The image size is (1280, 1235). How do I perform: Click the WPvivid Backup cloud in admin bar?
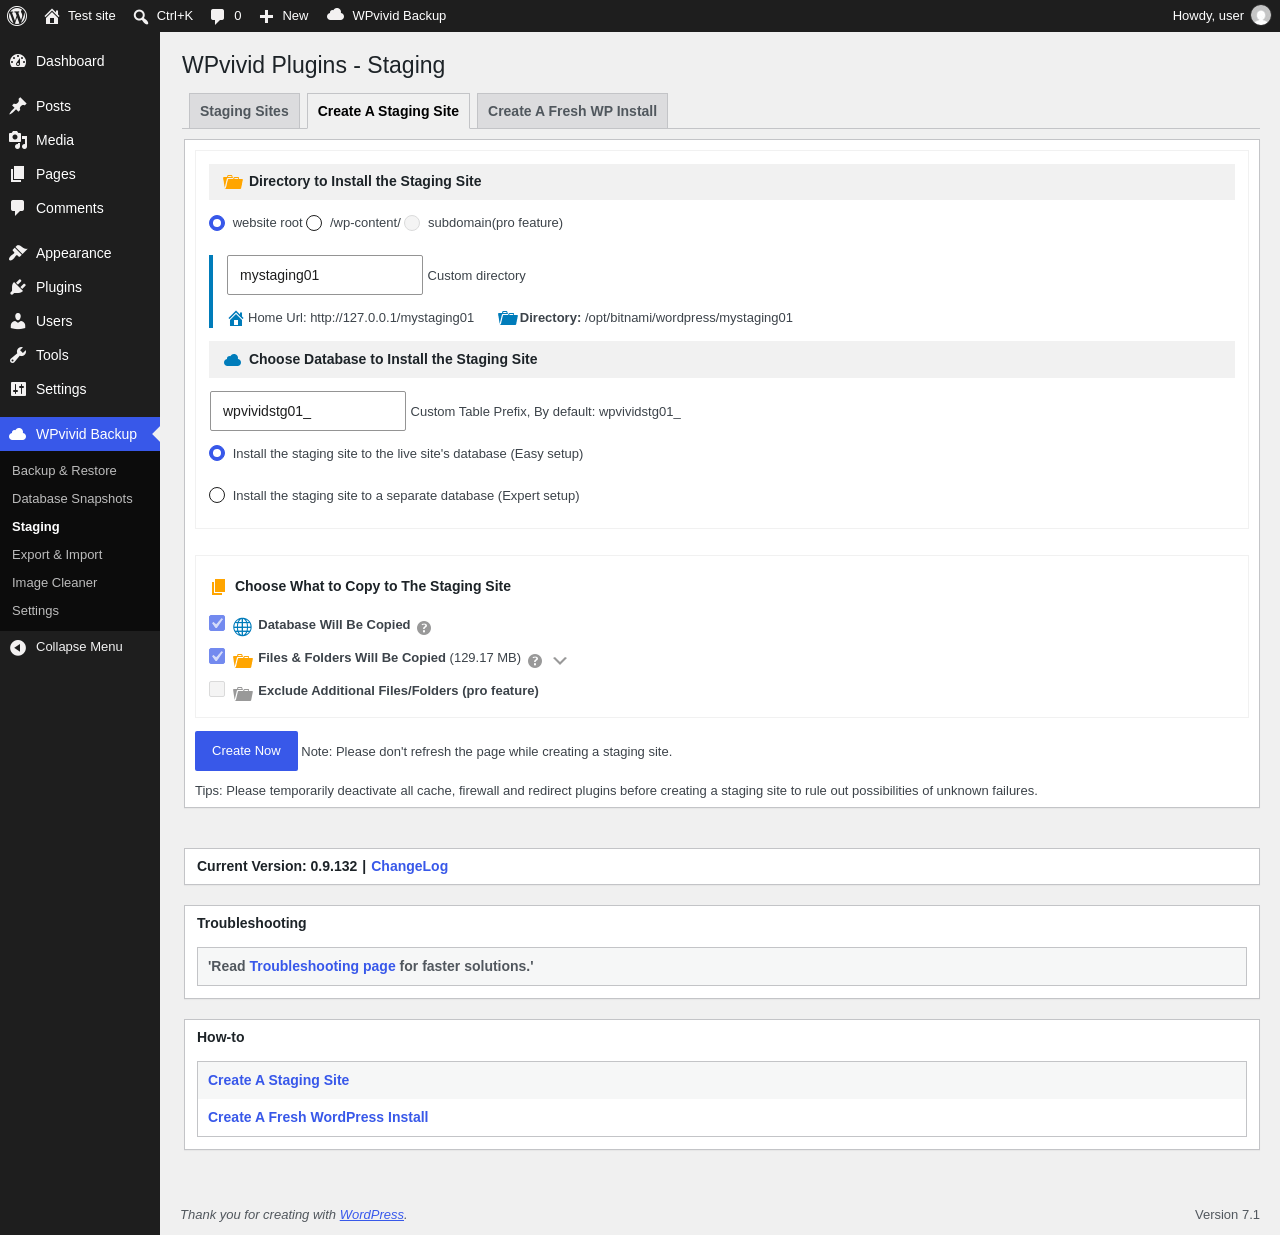(x=336, y=15)
